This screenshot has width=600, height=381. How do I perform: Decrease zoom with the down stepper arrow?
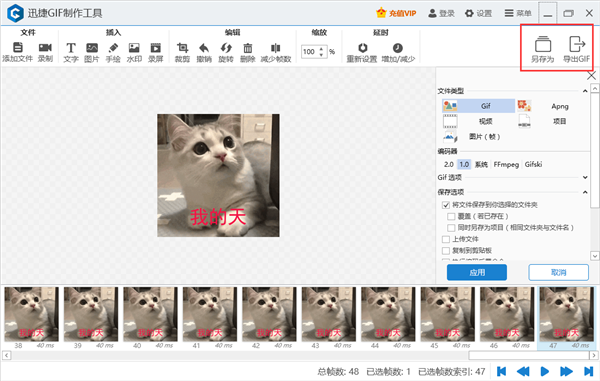(x=321, y=55)
